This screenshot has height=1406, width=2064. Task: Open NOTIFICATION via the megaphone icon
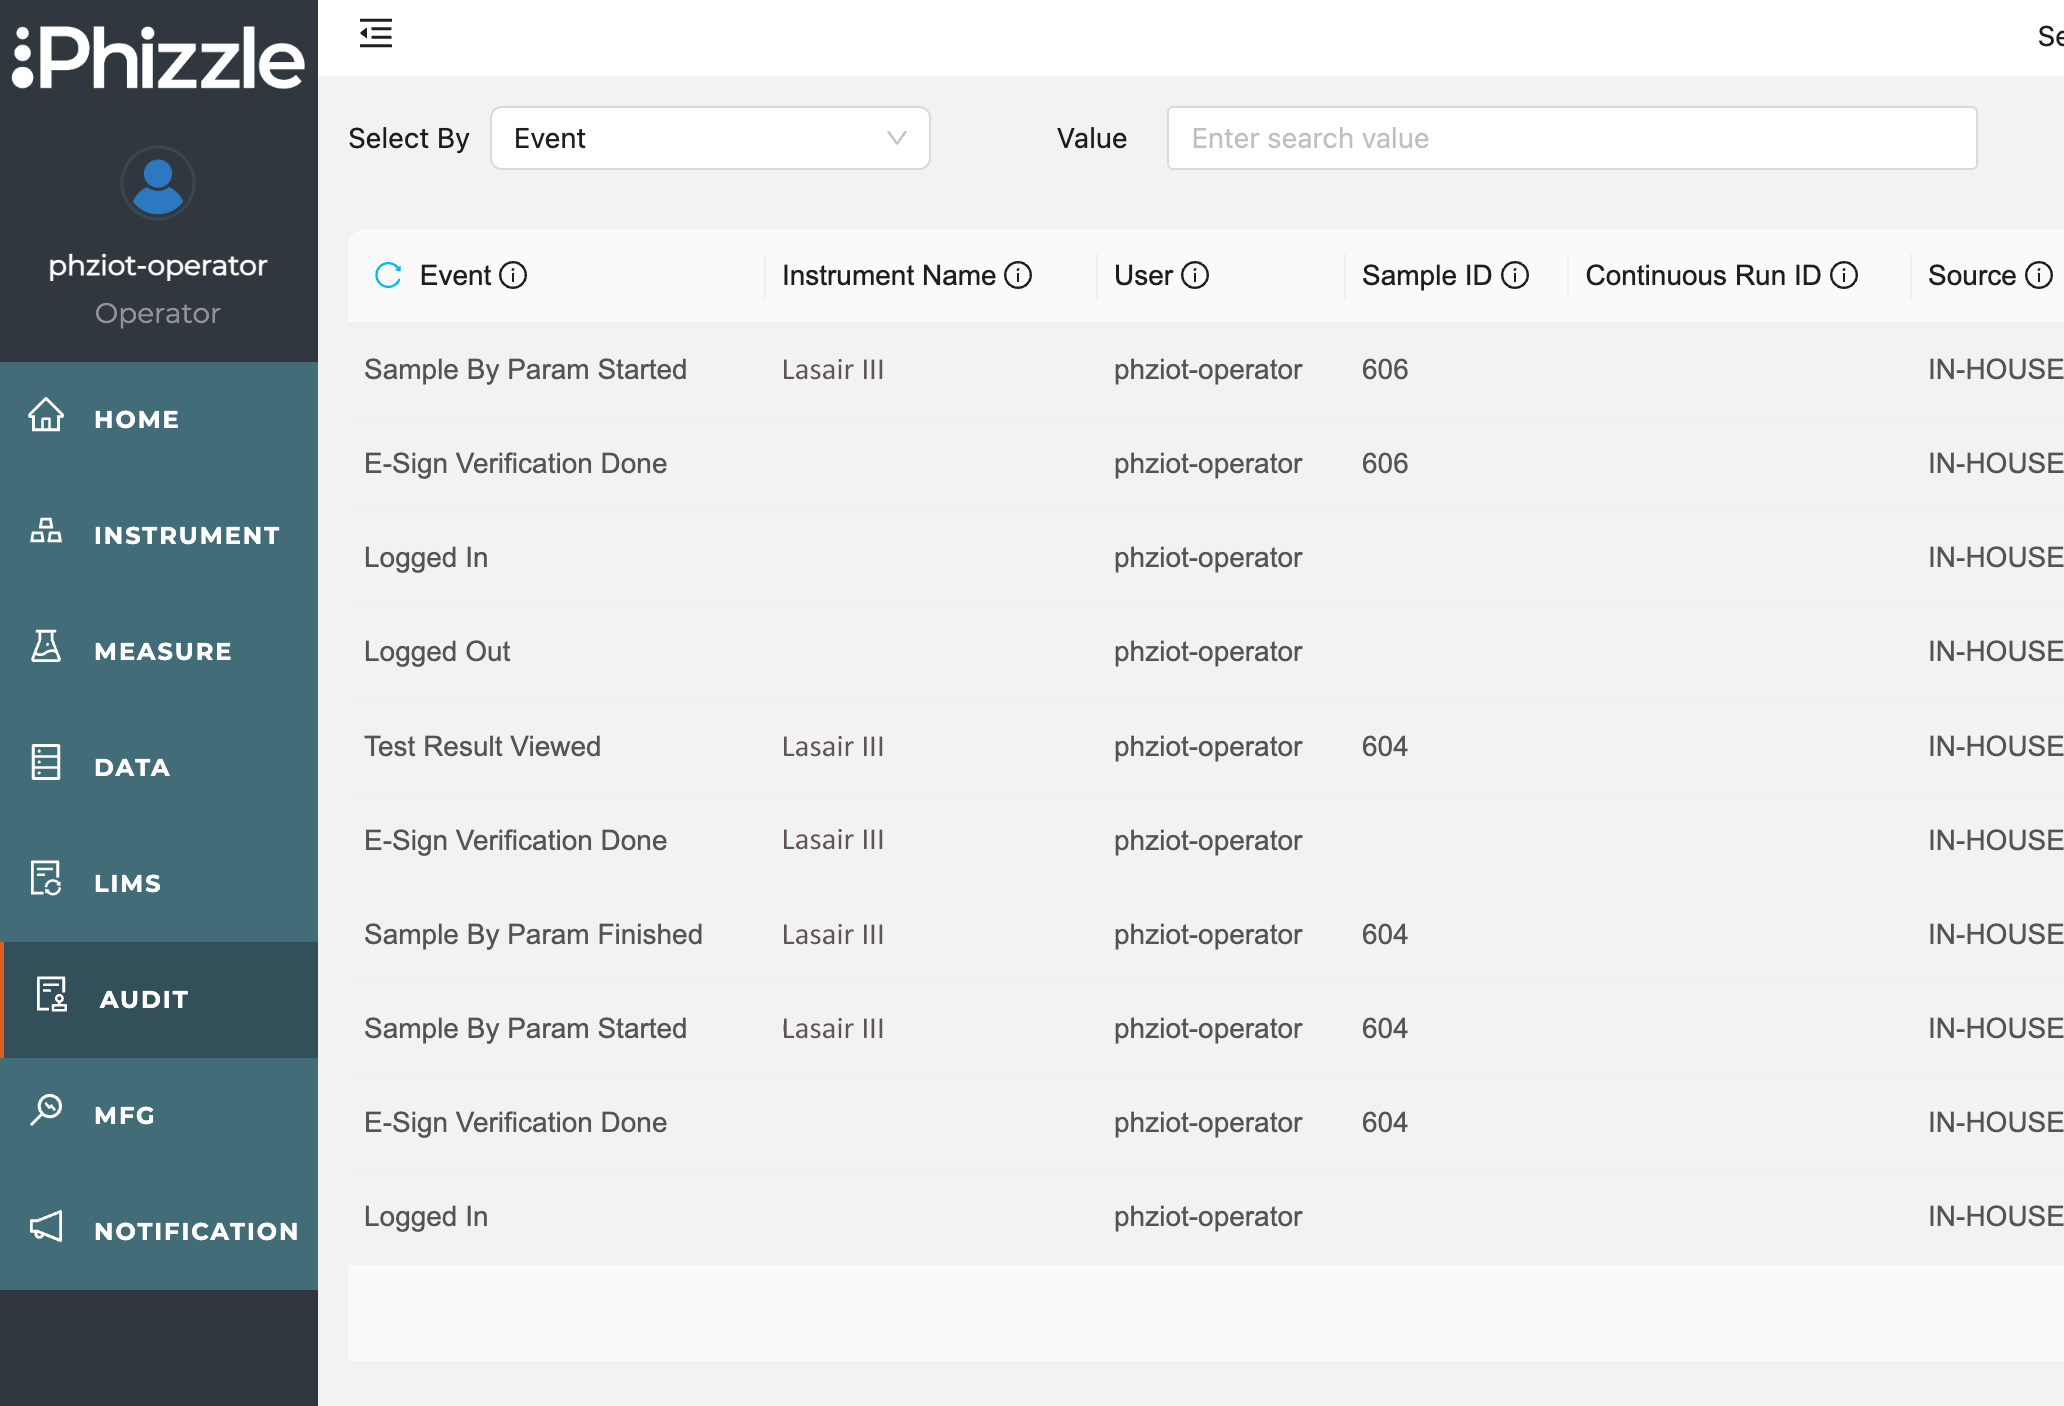point(45,1230)
